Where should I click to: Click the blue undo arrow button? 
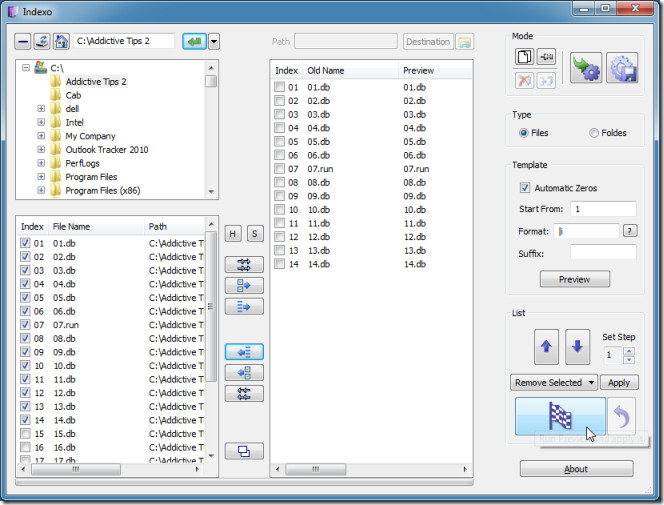621,415
